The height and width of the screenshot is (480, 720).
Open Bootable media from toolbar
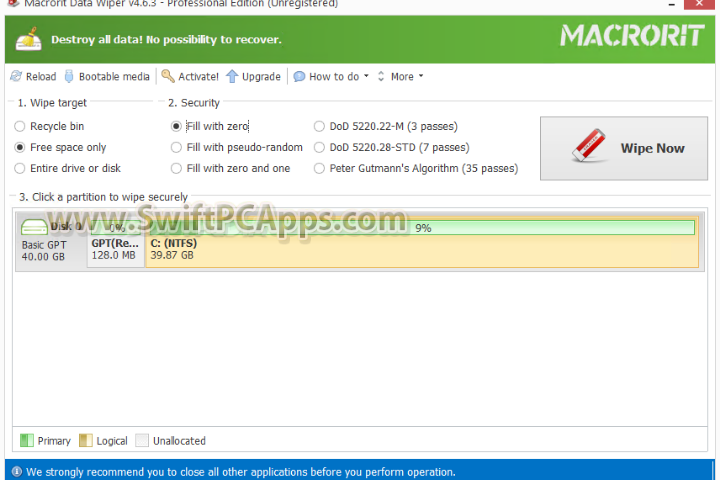pyautogui.click(x=107, y=76)
